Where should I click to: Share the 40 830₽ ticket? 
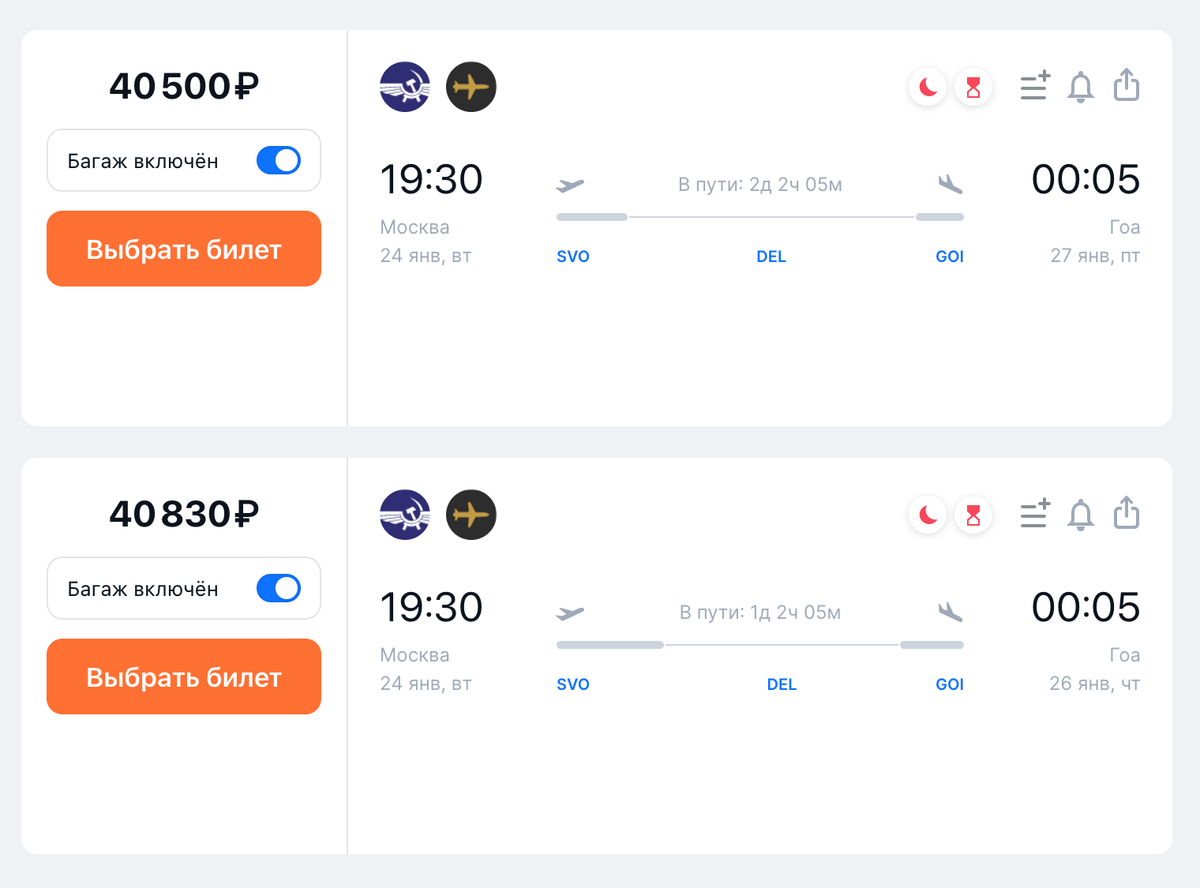(x=1126, y=513)
